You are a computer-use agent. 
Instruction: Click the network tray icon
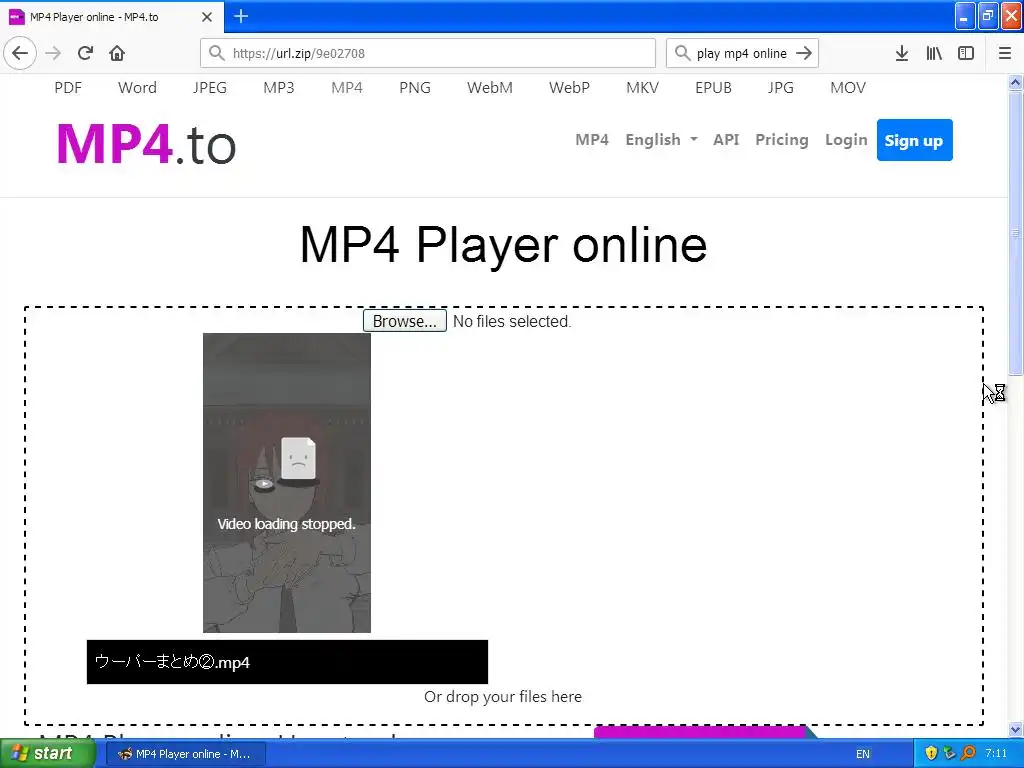(950, 753)
